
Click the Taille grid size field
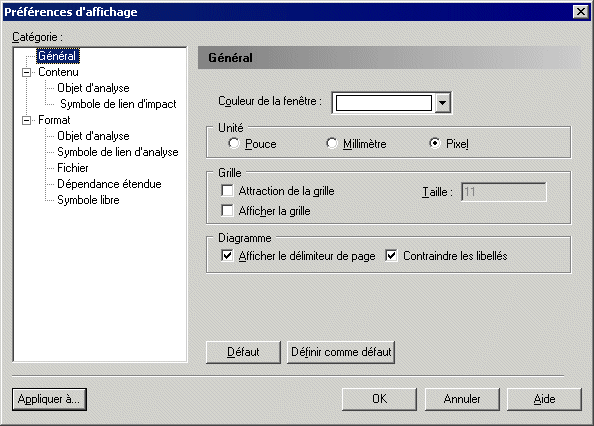click(x=504, y=192)
